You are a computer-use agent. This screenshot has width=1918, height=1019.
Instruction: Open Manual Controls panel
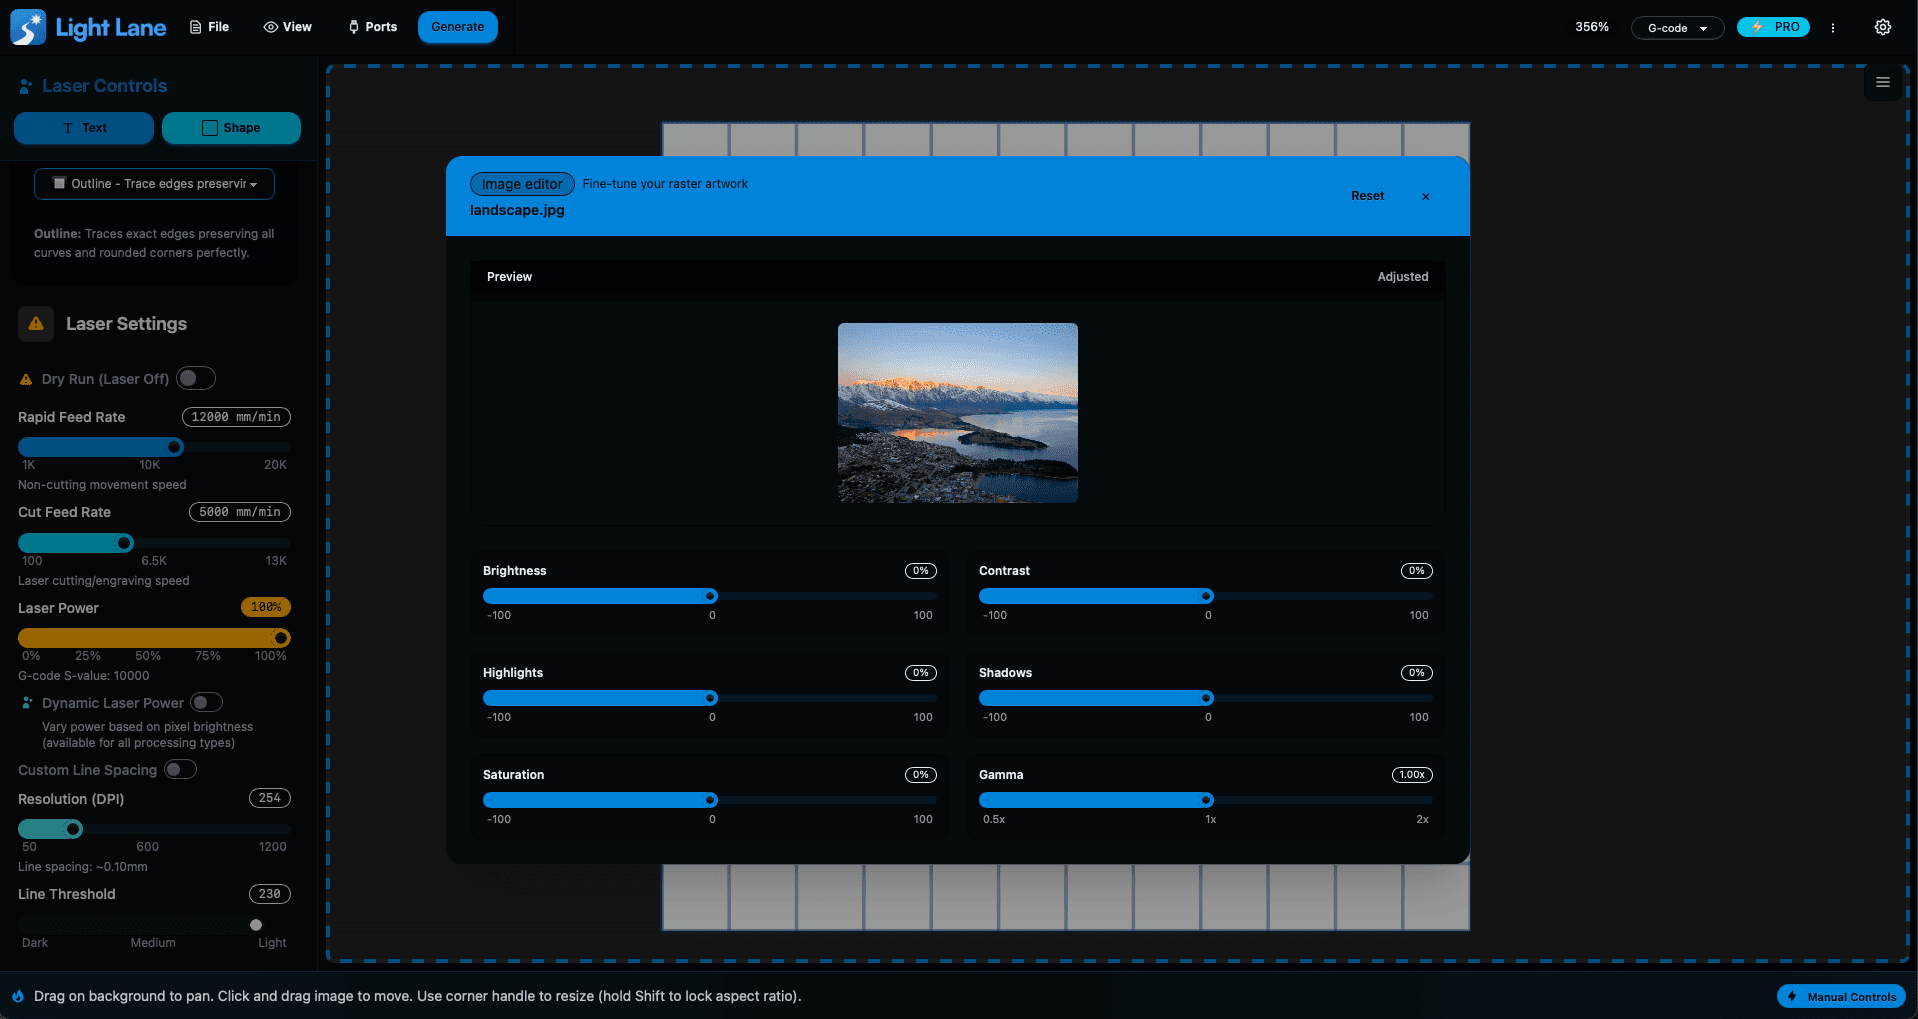1840,996
